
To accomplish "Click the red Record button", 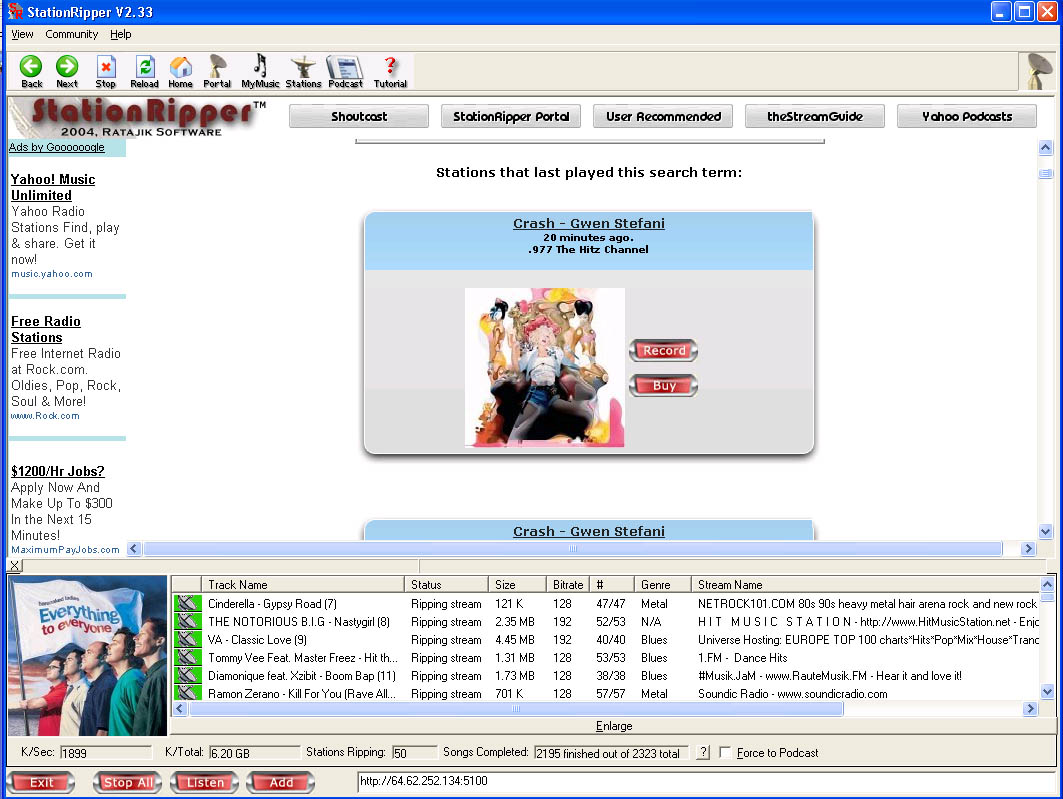I will (x=664, y=350).
